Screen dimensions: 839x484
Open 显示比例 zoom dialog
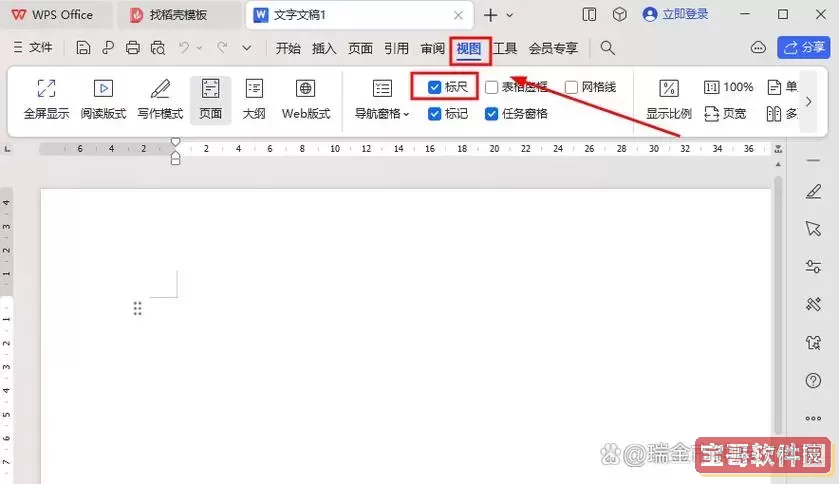pos(668,99)
